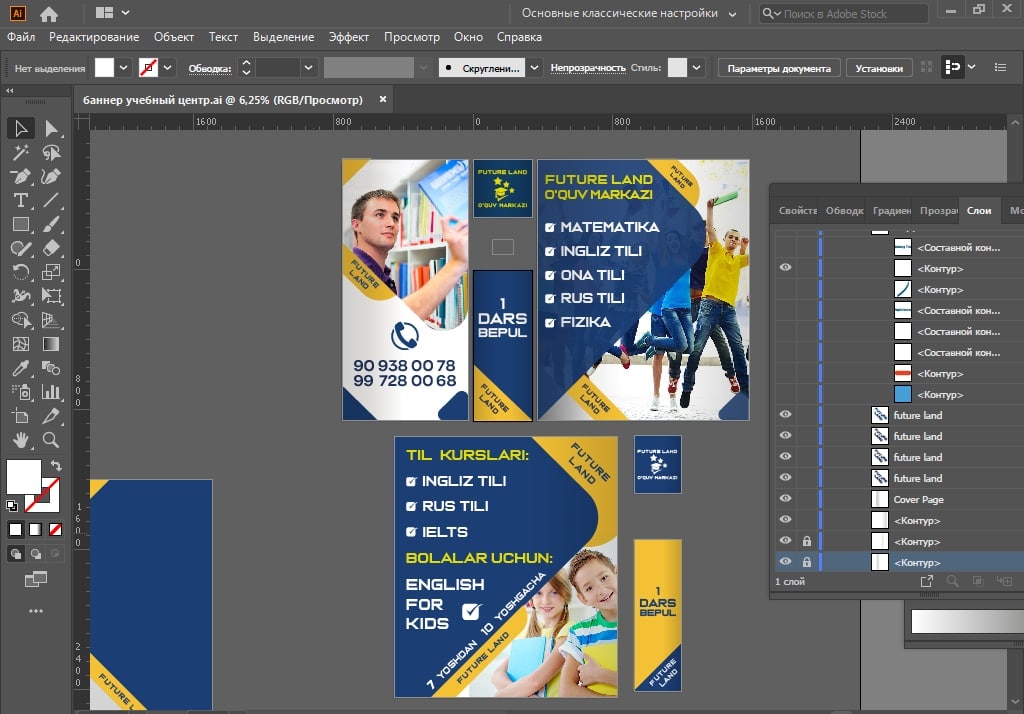The height and width of the screenshot is (714, 1024).
Task: Open stroke weight dropdown
Action: point(308,67)
